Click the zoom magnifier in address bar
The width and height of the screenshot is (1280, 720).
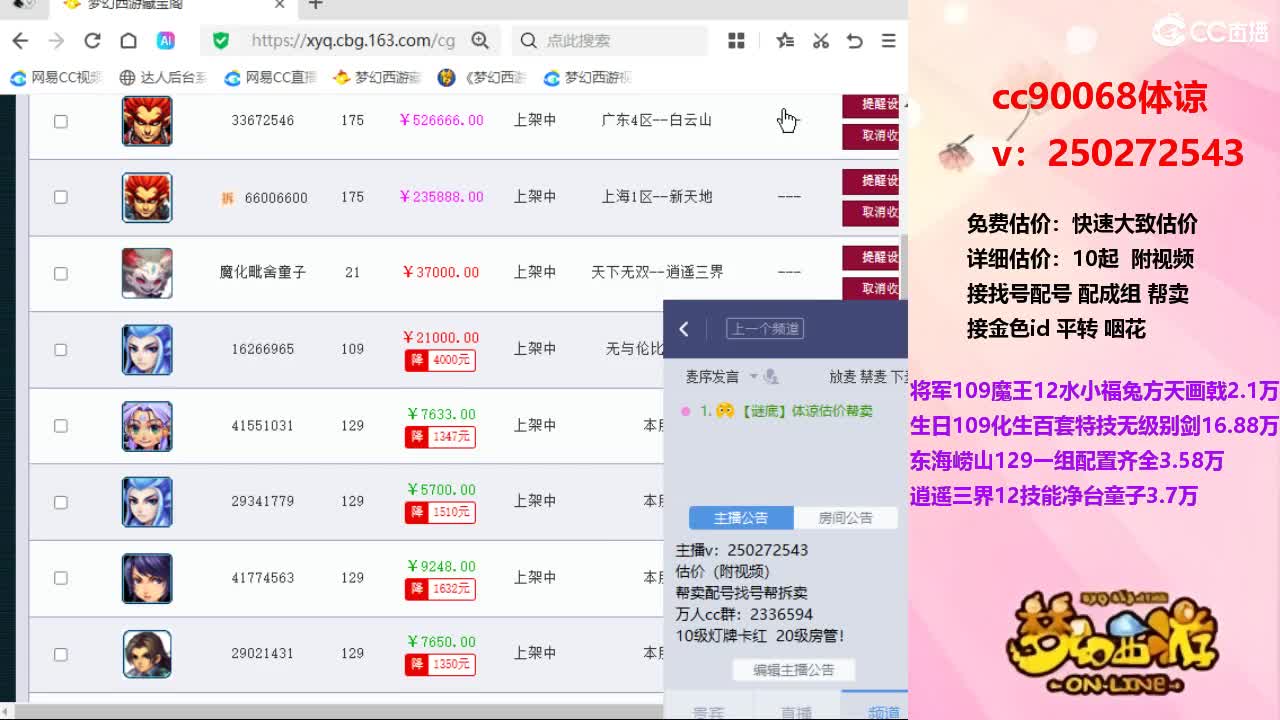[480, 41]
